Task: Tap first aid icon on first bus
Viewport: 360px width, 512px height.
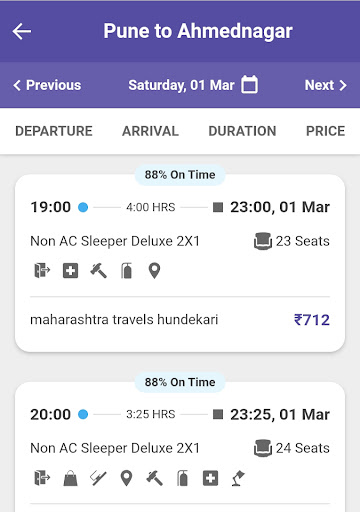Action: tap(70, 270)
